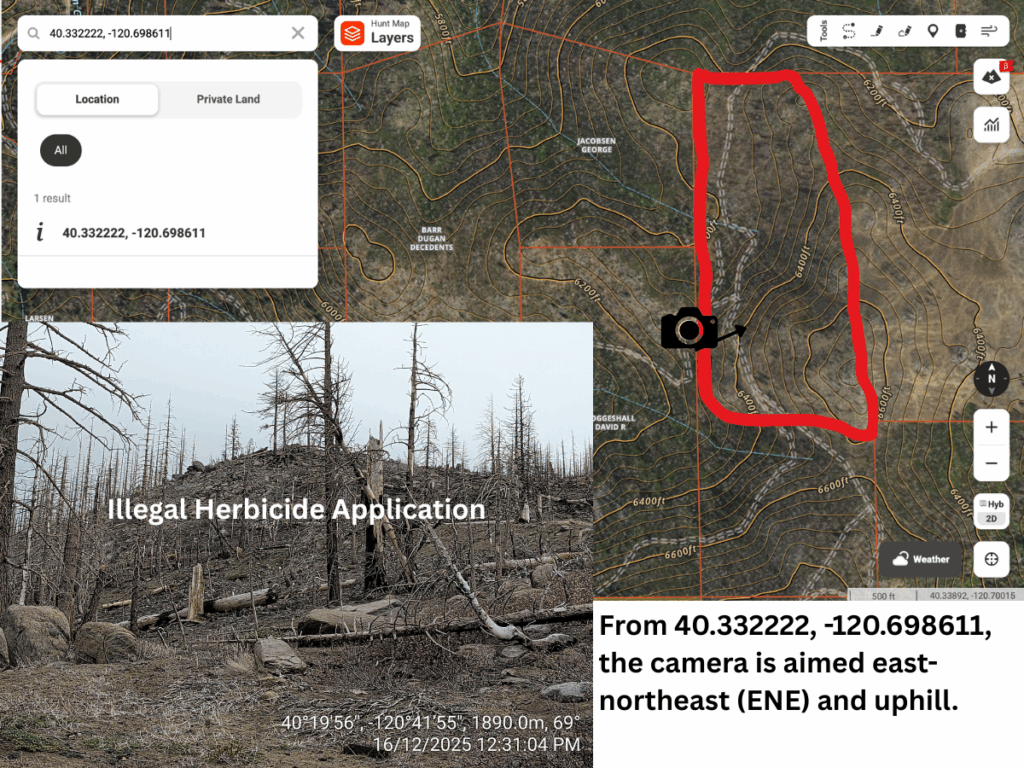Clear the search box with X

tap(298, 33)
